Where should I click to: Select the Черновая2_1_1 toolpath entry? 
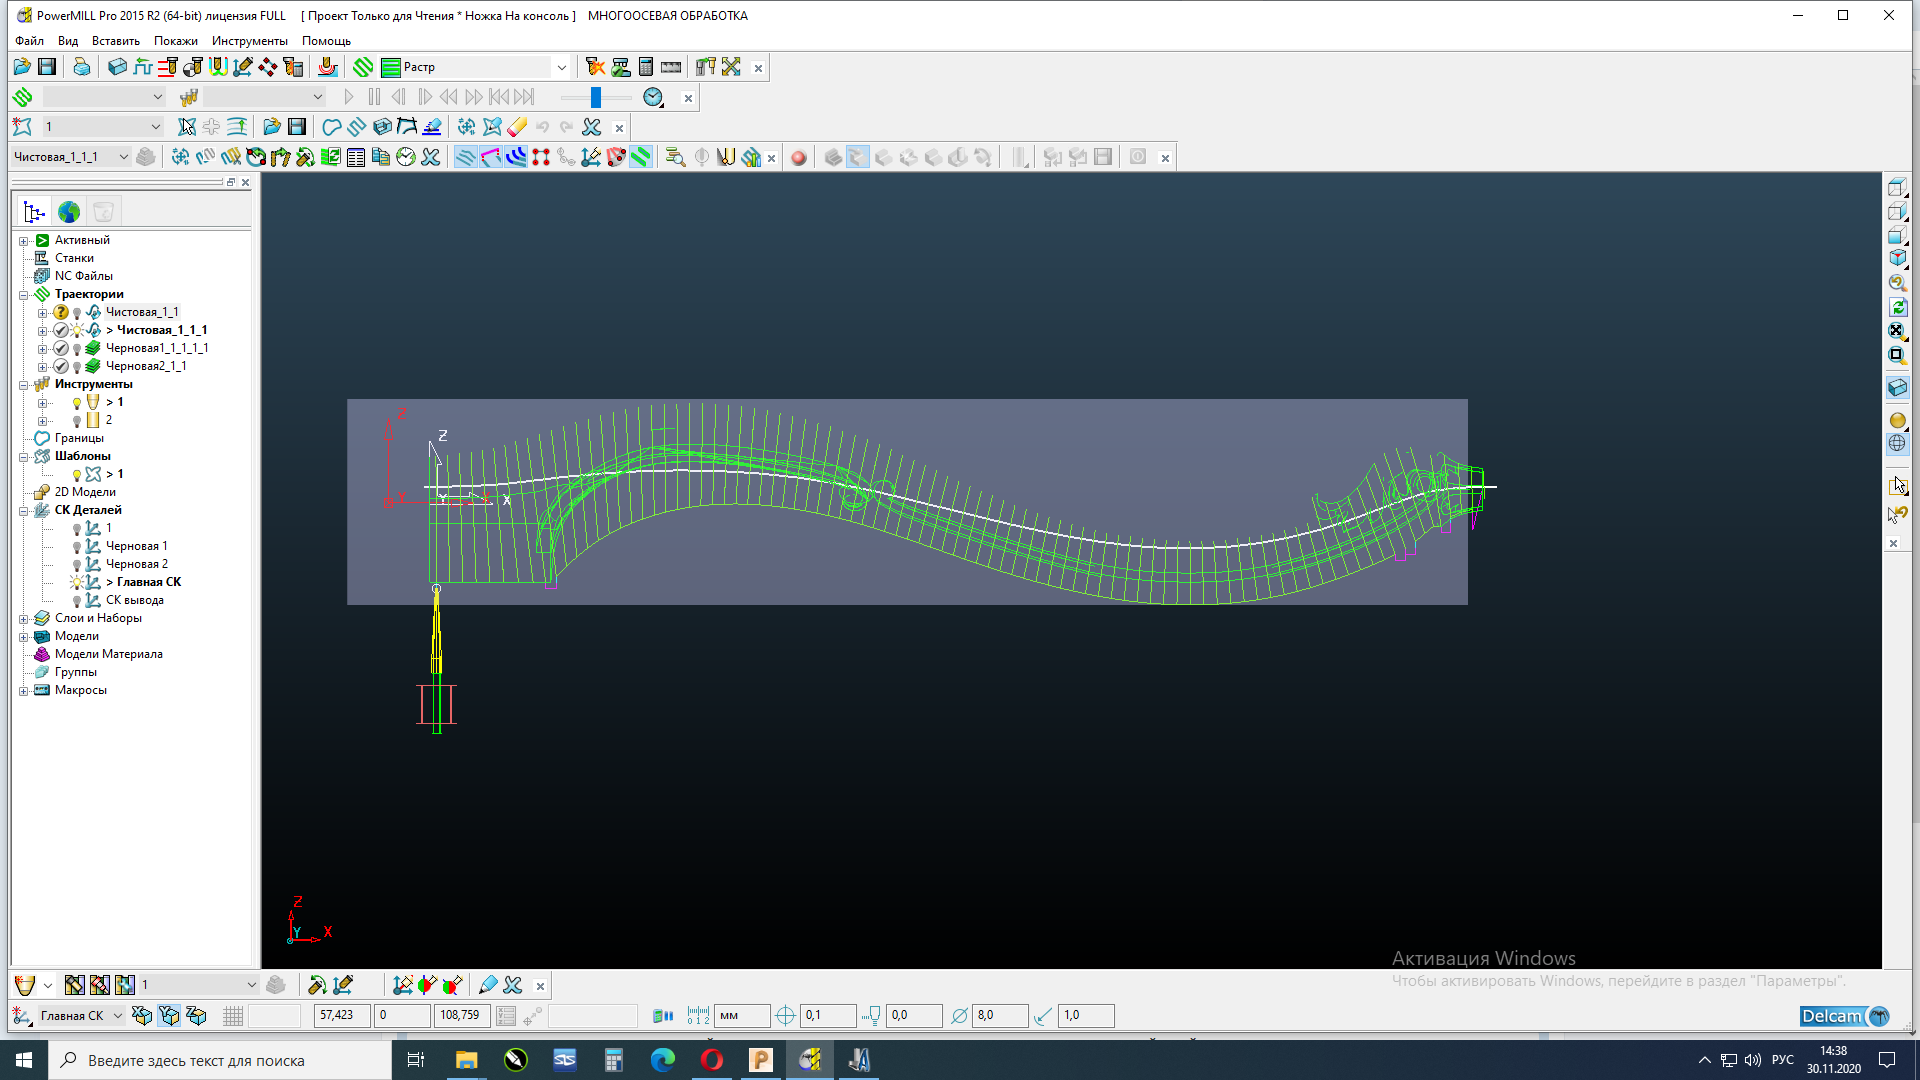(x=146, y=366)
